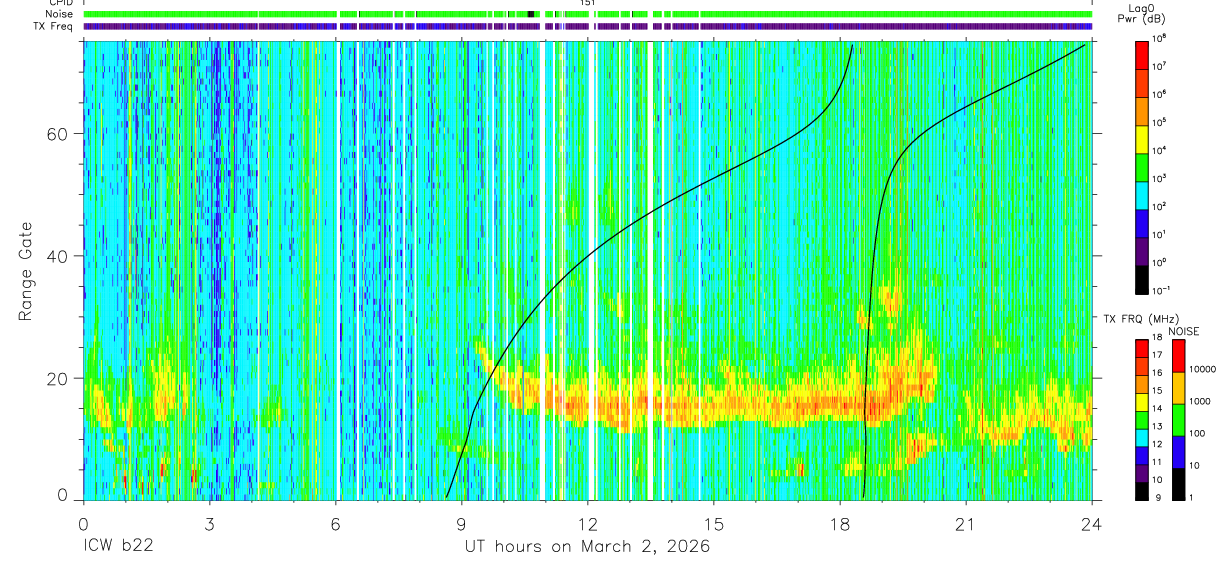Click the x-axis tick label "24"
This screenshot has height=567, width=1228.
click(x=1092, y=523)
